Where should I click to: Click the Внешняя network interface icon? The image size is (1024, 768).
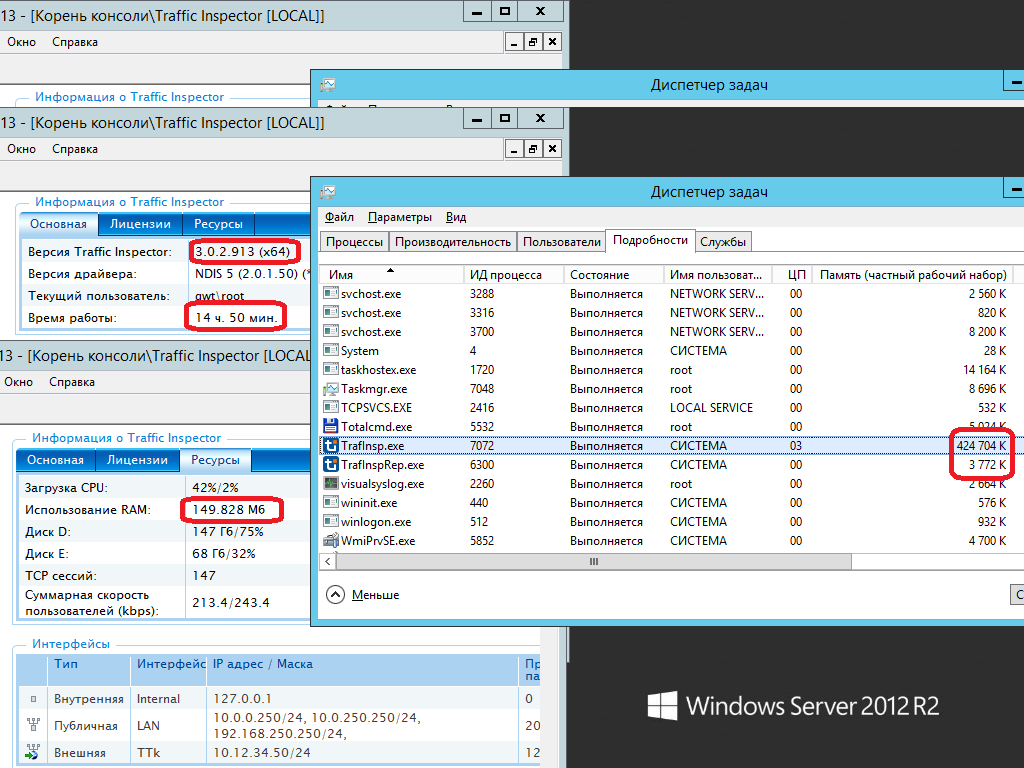coord(33,752)
